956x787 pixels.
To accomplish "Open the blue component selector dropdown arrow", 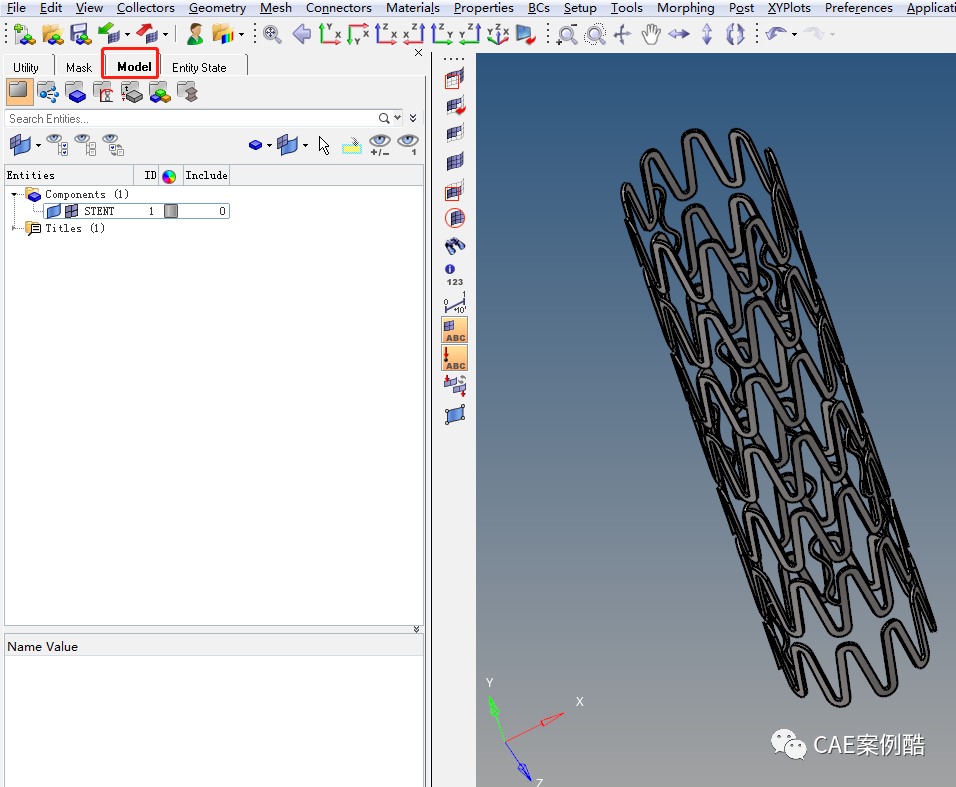I will (x=269, y=145).
